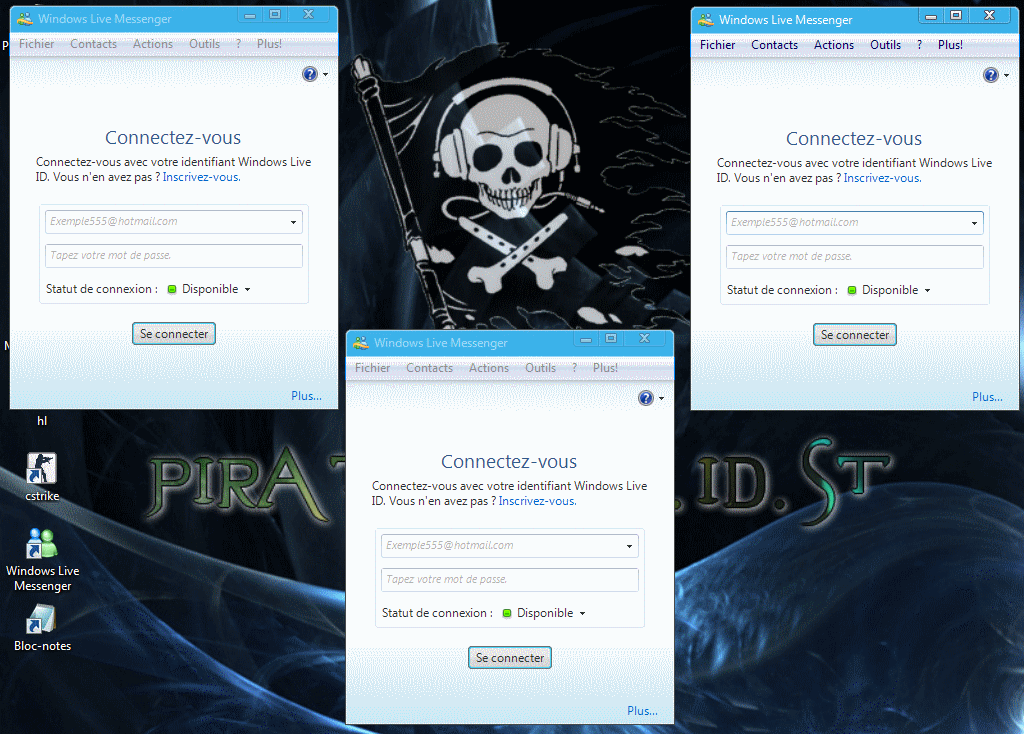The width and height of the screenshot is (1024, 734).
Task: Open the Fichier menu in the bottom window
Action: (372, 368)
